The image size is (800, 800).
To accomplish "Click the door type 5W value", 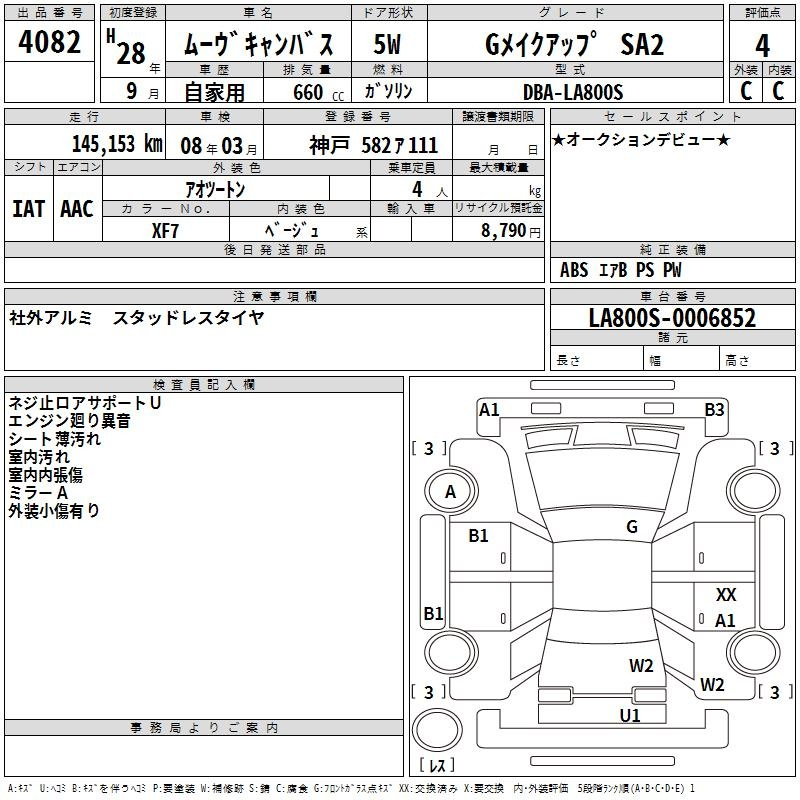I will (388, 44).
